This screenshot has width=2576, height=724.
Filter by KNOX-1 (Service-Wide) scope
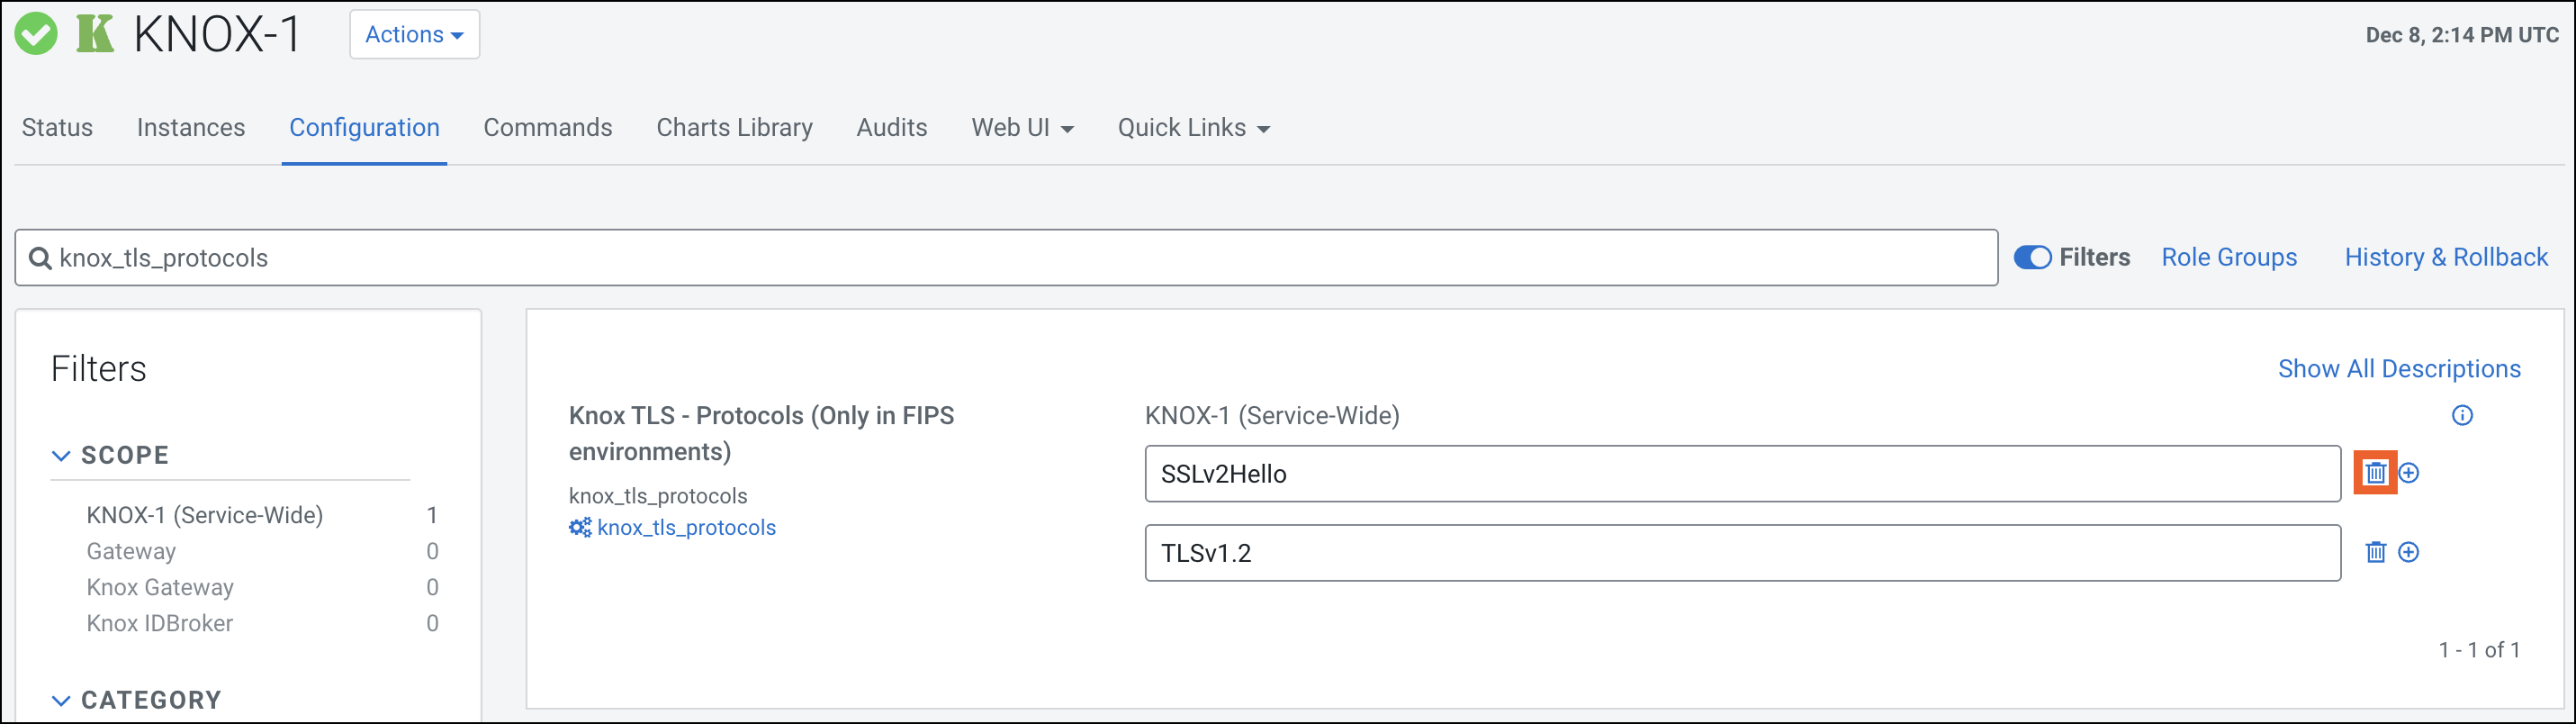point(205,515)
